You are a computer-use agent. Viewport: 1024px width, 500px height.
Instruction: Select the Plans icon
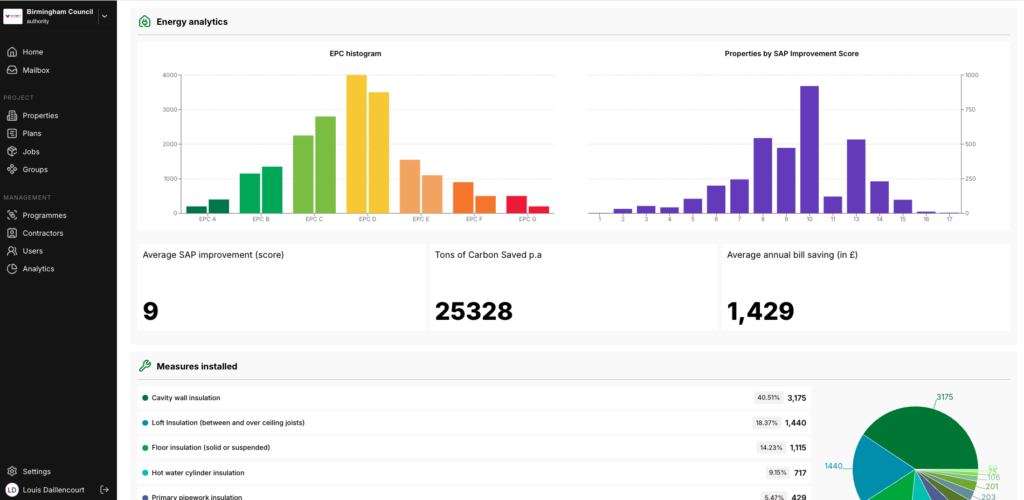pyautogui.click(x=12, y=134)
